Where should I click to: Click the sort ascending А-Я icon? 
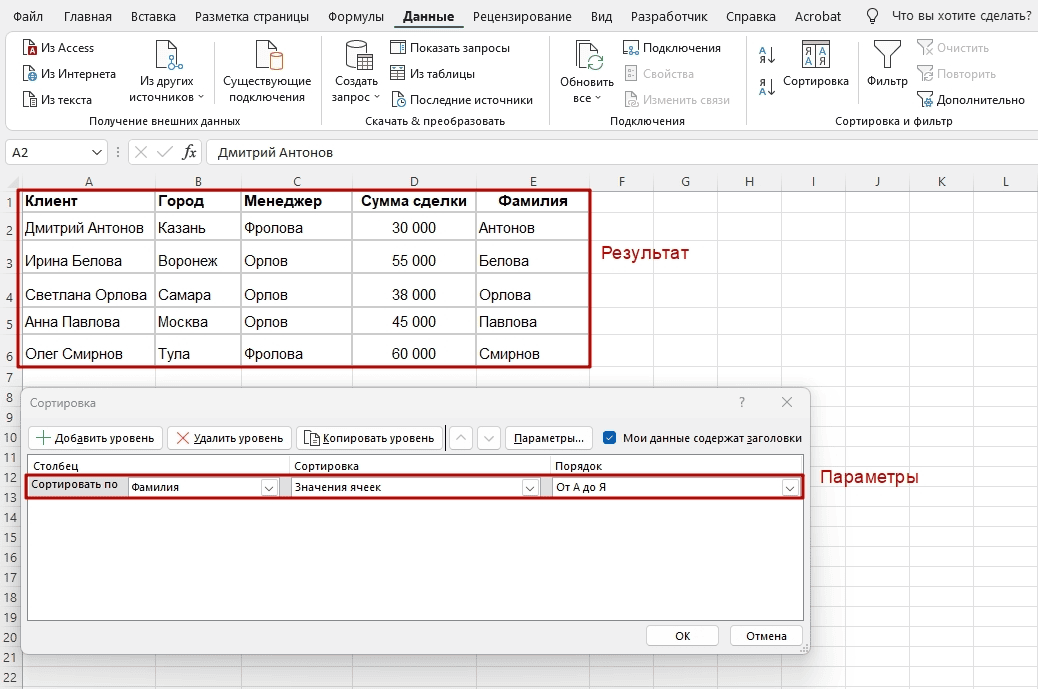tap(767, 55)
